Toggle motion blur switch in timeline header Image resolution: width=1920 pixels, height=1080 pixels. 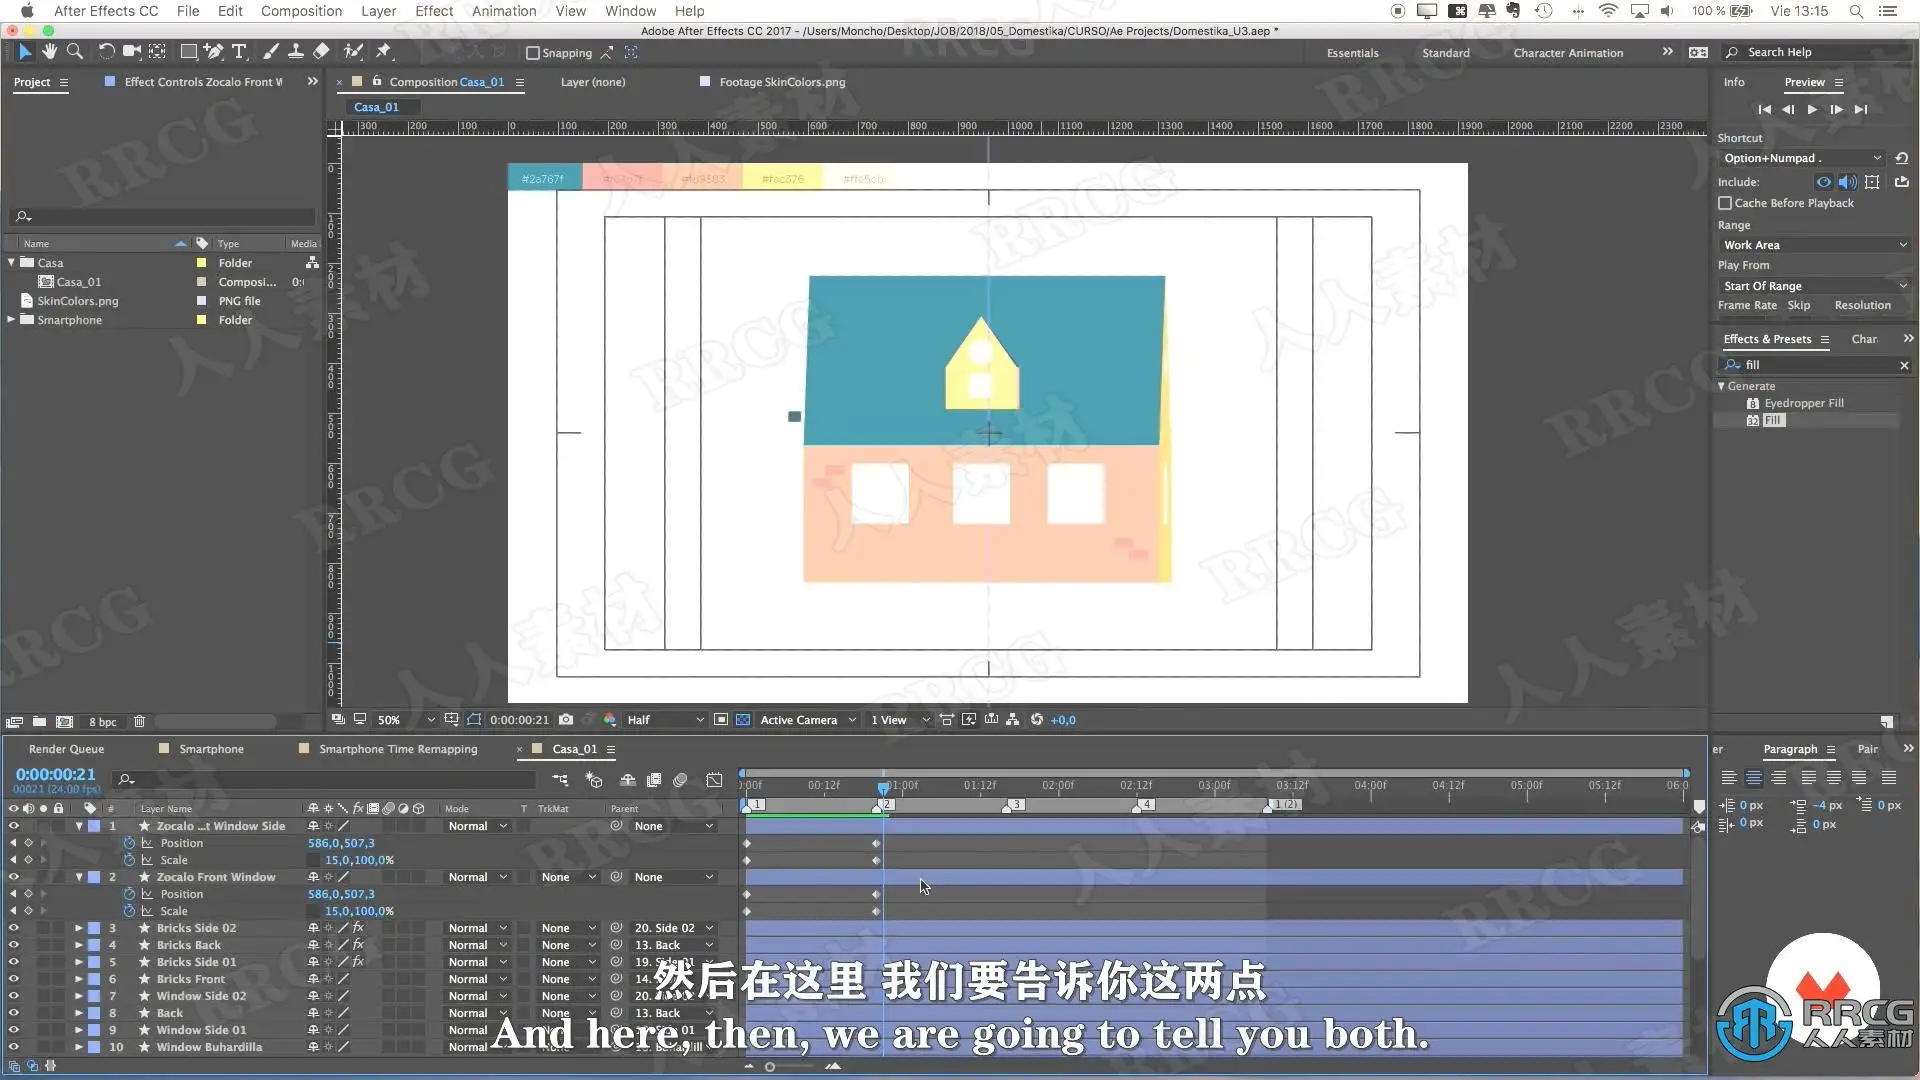click(680, 780)
